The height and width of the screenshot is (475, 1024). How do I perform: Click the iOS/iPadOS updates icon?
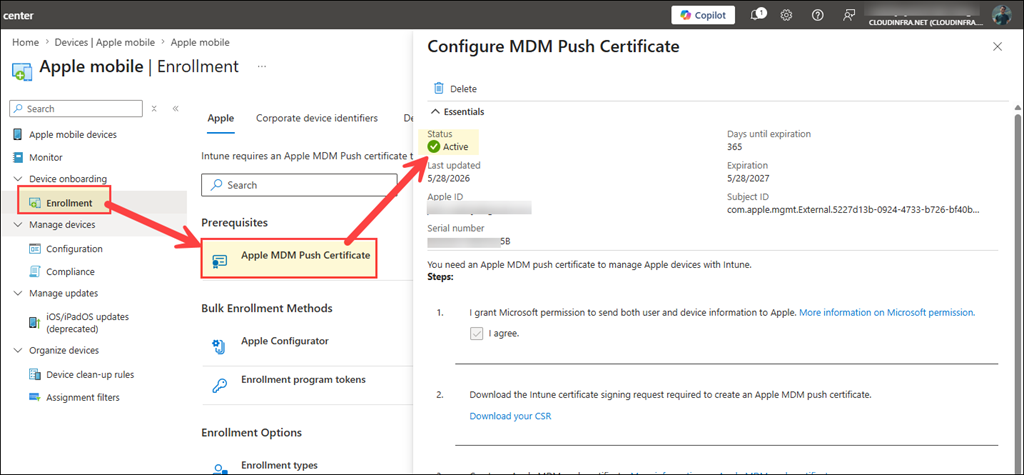[x=35, y=323]
